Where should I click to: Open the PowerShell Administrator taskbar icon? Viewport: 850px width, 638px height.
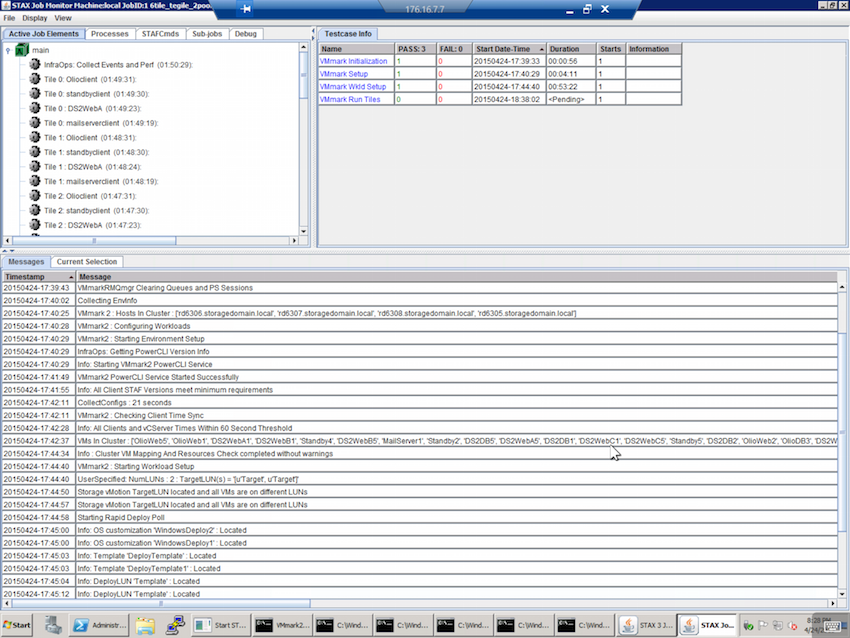pos(100,625)
